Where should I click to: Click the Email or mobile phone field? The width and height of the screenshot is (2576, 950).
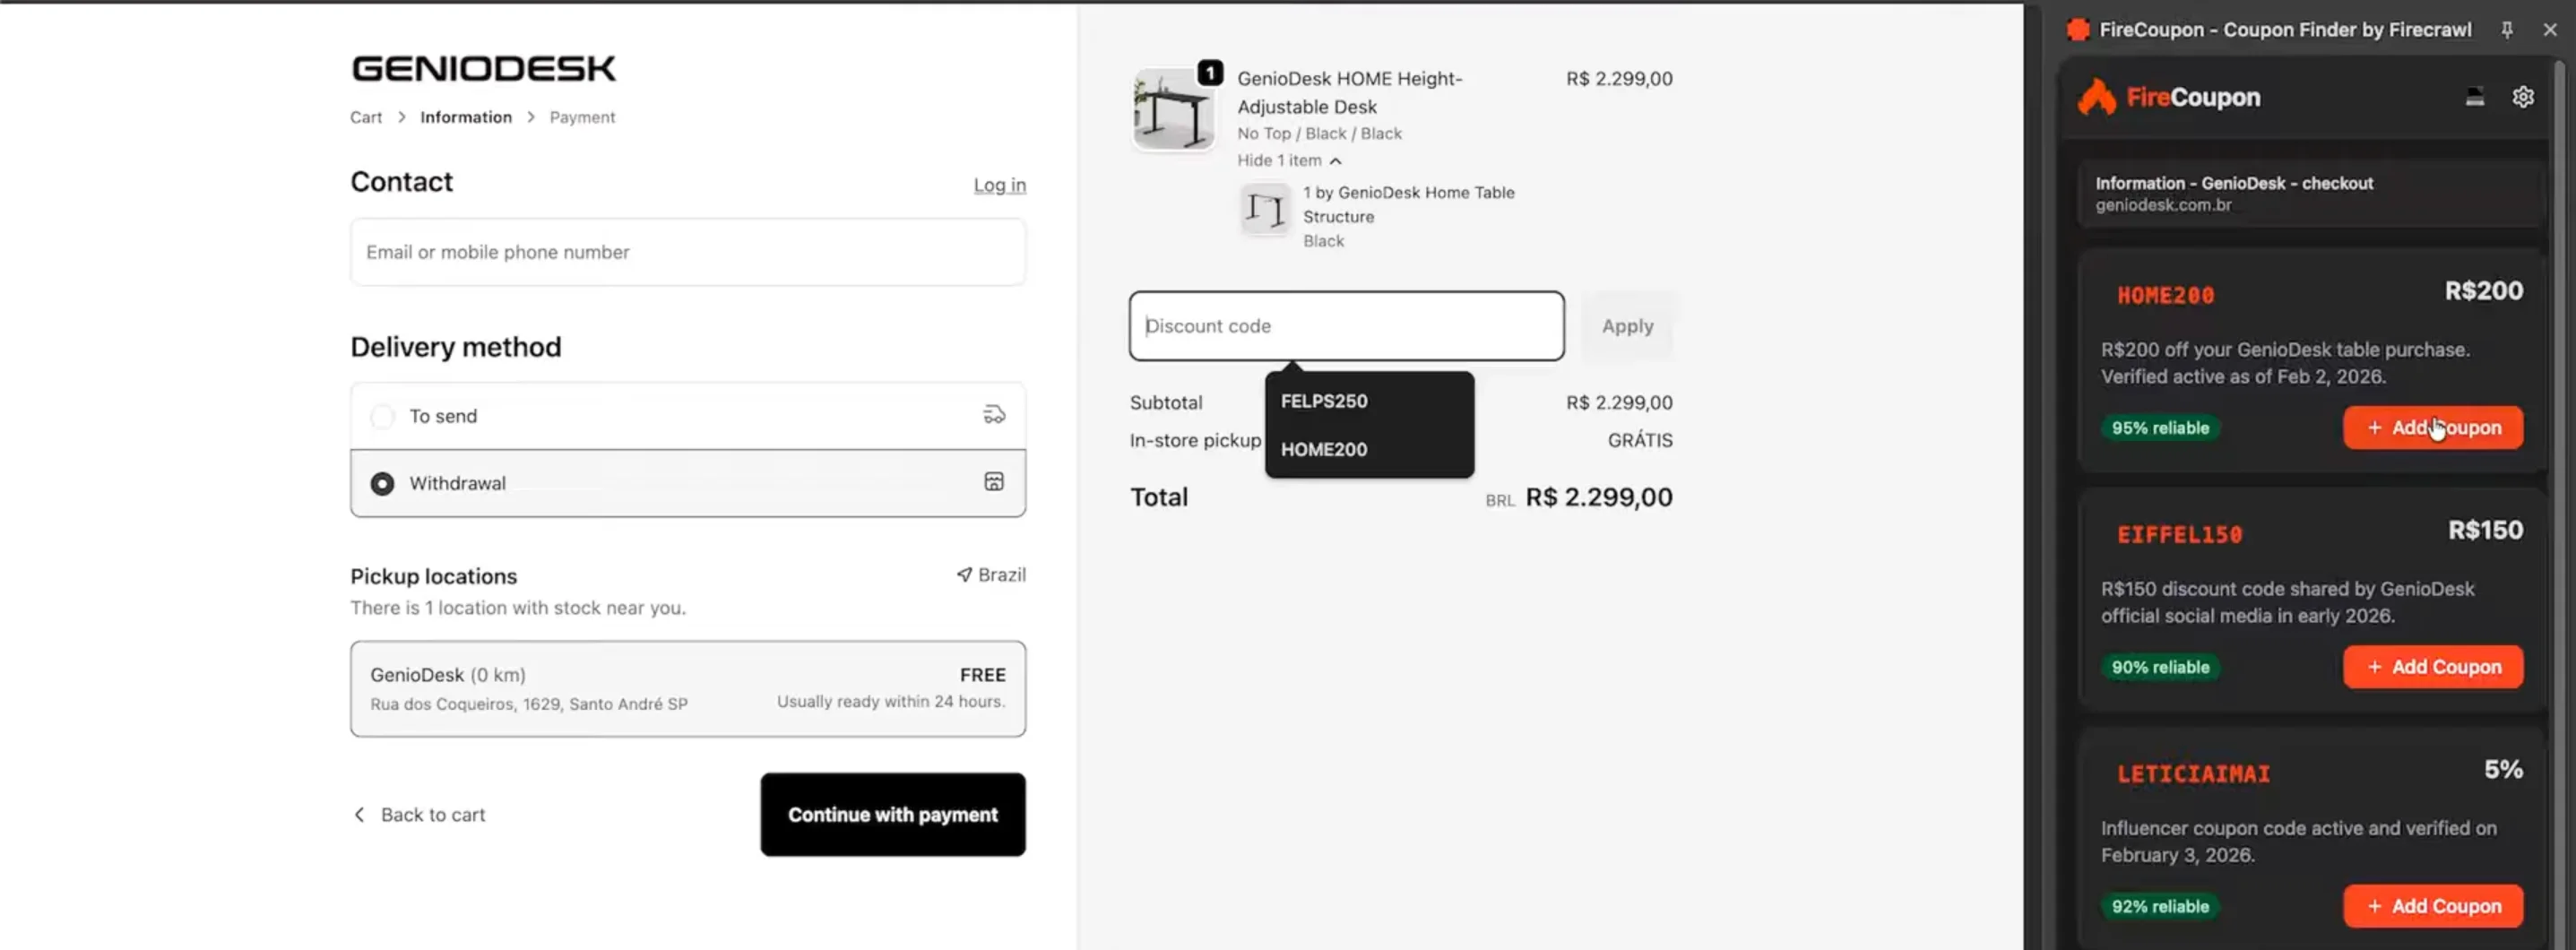pyautogui.click(x=687, y=252)
